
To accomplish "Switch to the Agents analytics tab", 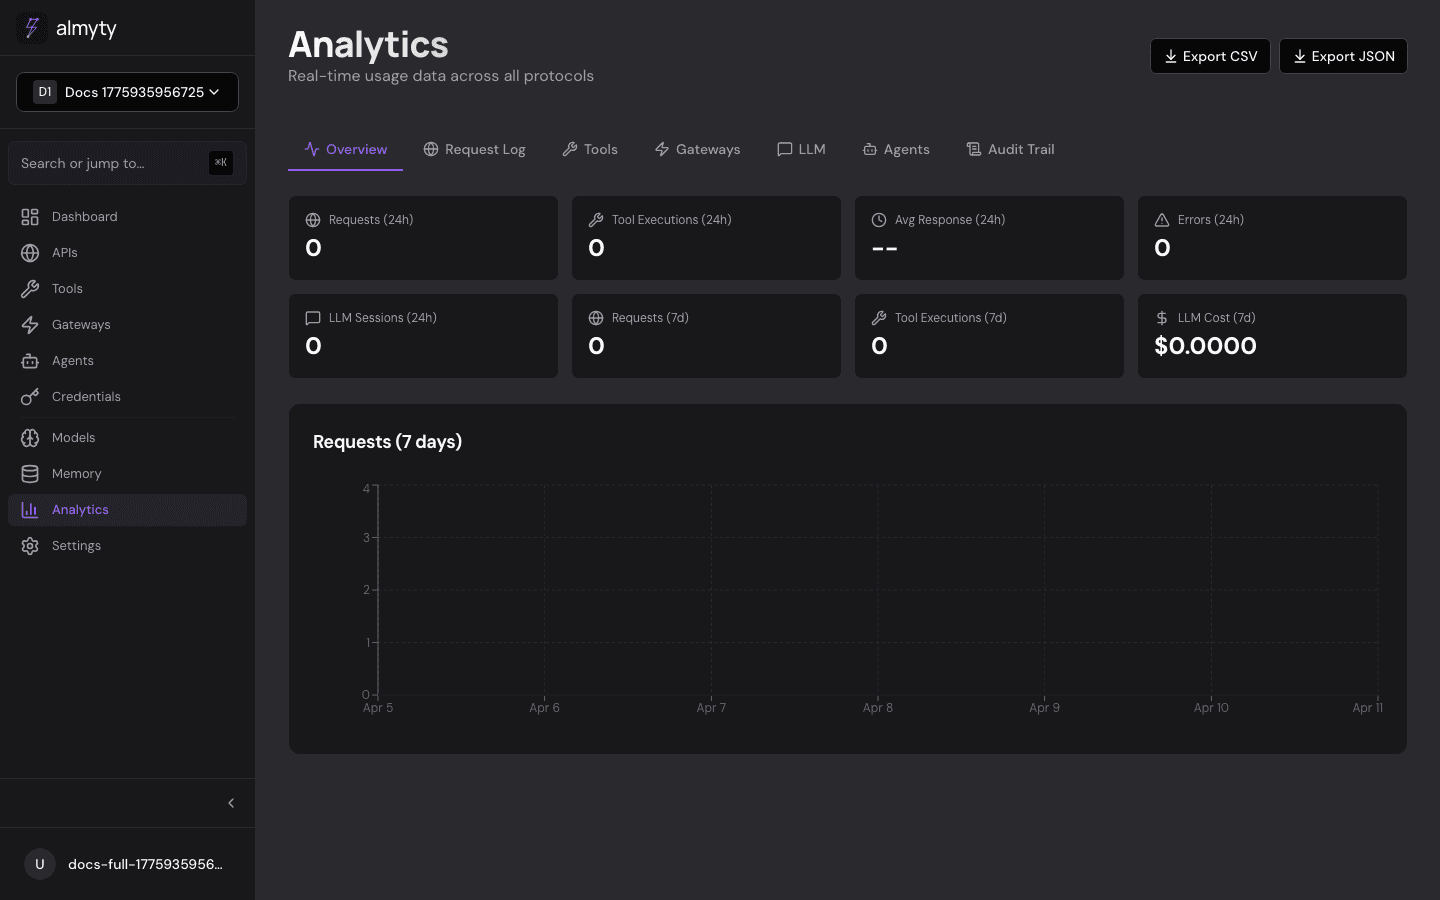I will (896, 149).
